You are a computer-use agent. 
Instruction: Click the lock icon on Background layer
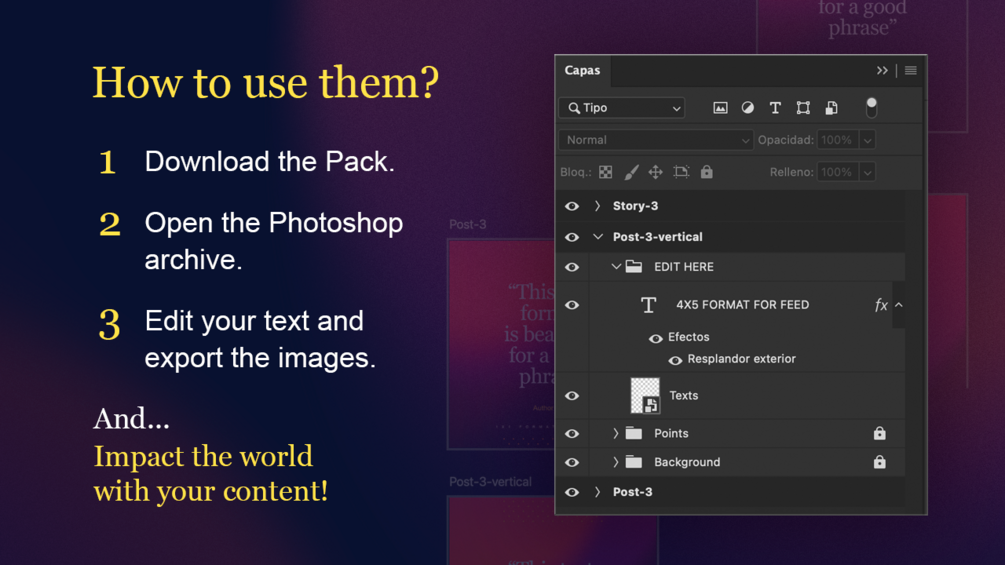879,462
